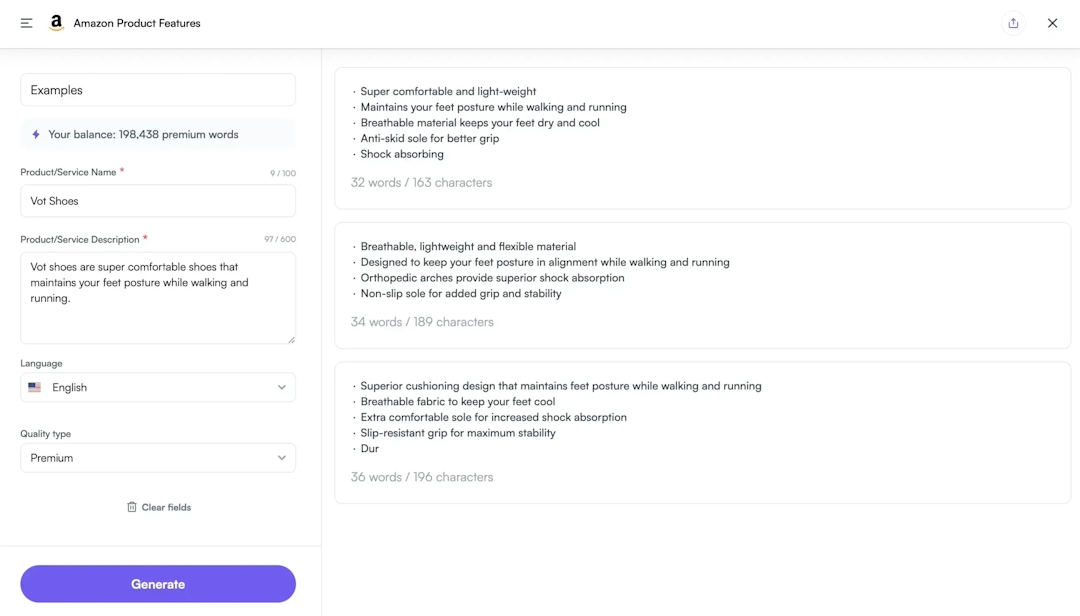Expand the Language dropdown chevron
Image resolution: width=1080 pixels, height=616 pixels.
tap(281, 387)
